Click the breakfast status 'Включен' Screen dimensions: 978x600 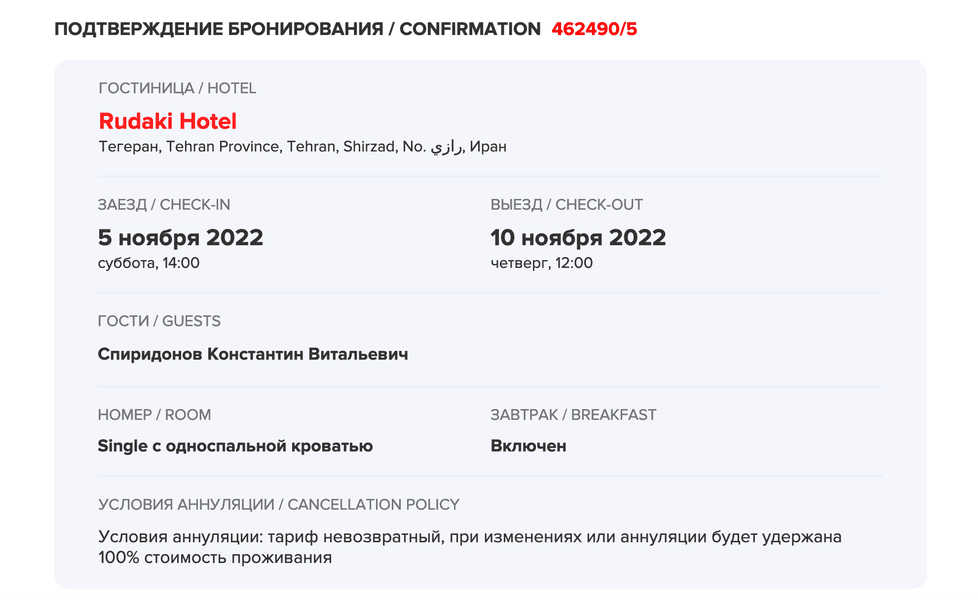click(528, 446)
